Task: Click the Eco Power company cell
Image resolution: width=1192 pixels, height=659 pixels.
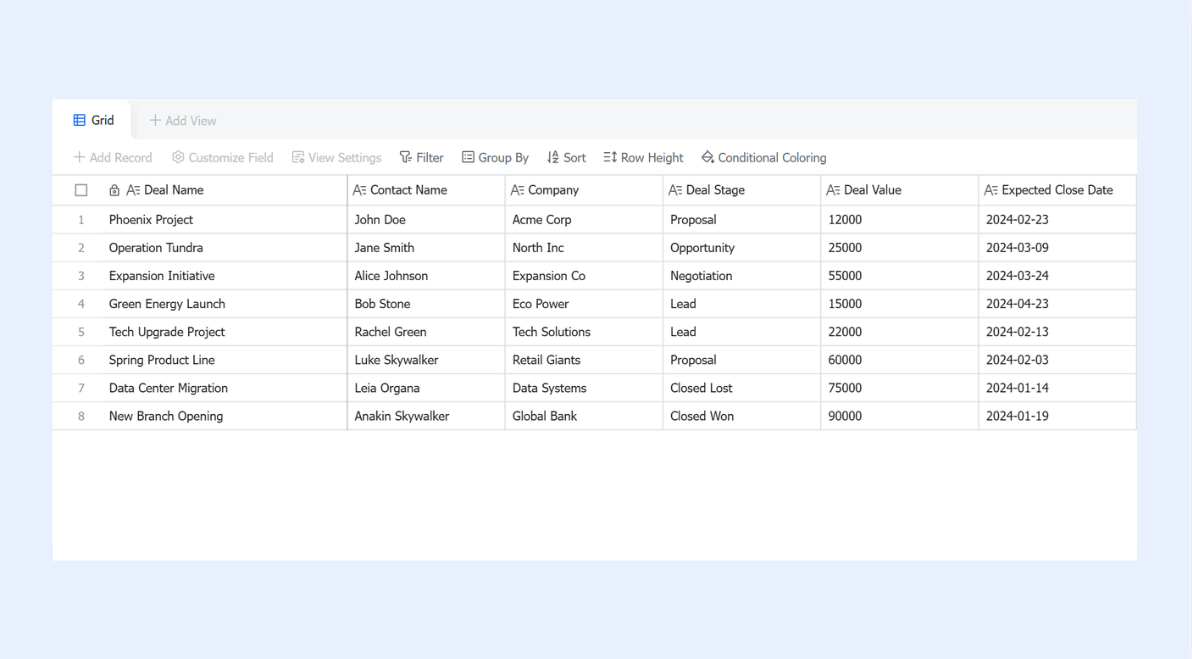Action: click(x=584, y=304)
